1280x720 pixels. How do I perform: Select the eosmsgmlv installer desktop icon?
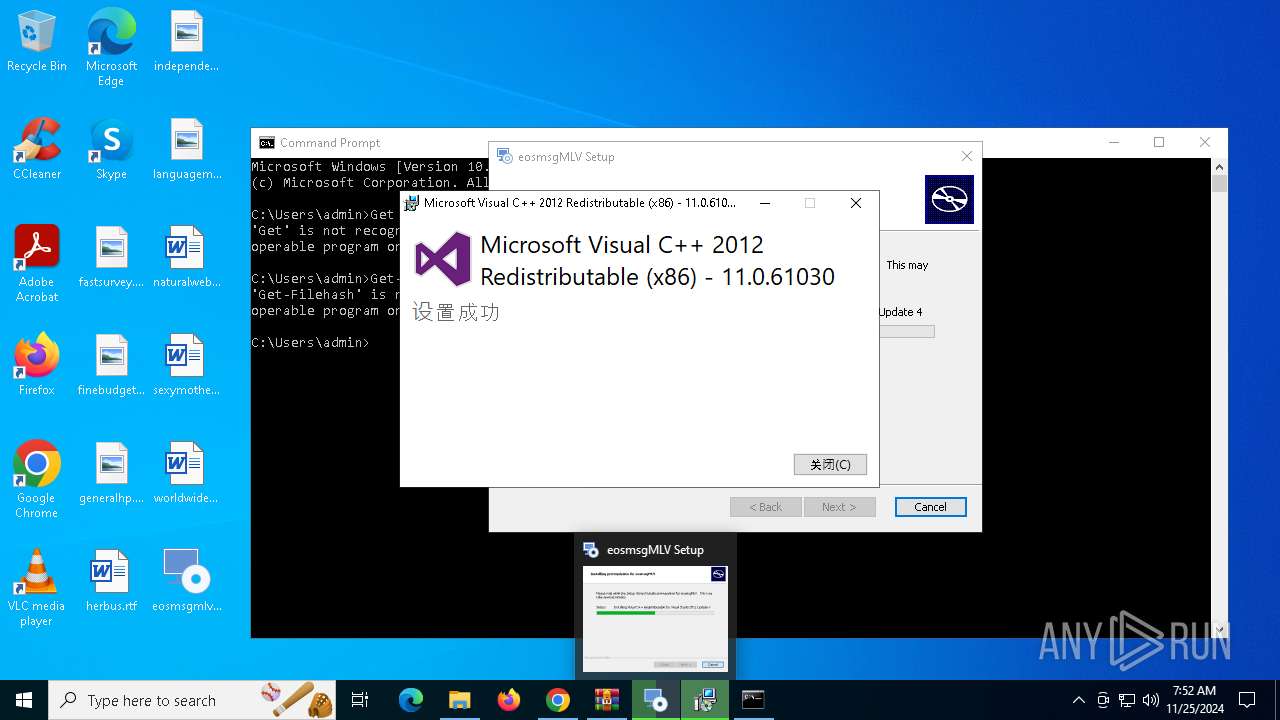[x=186, y=581]
